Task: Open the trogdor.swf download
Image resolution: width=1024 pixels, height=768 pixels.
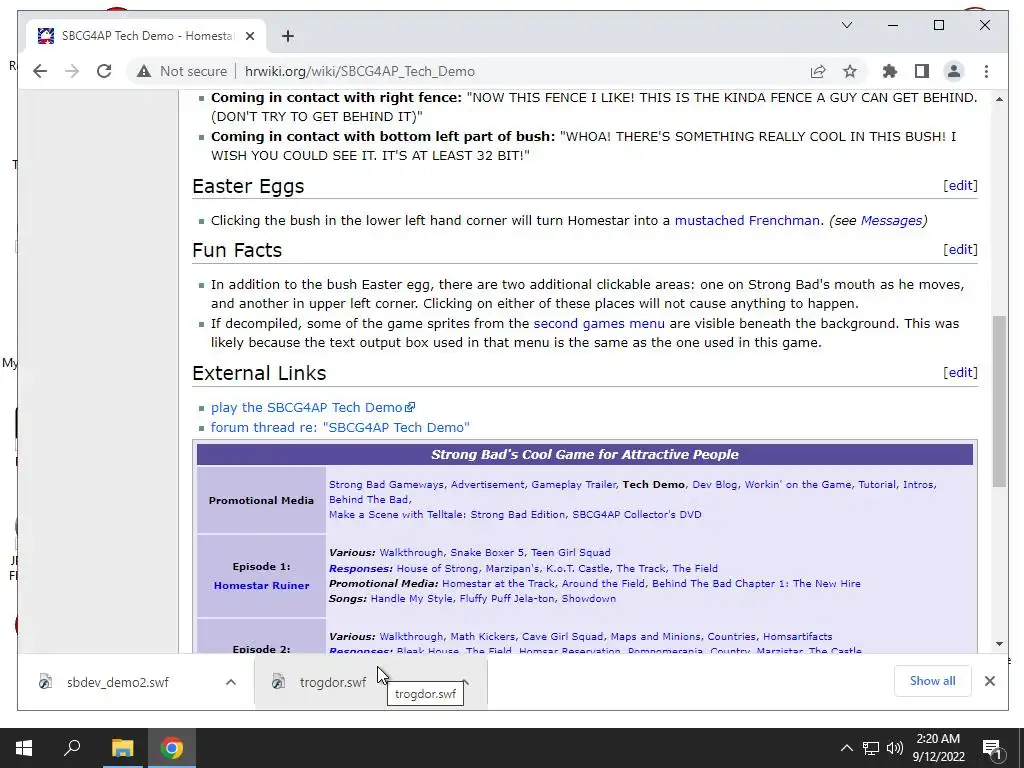Action: pos(332,682)
